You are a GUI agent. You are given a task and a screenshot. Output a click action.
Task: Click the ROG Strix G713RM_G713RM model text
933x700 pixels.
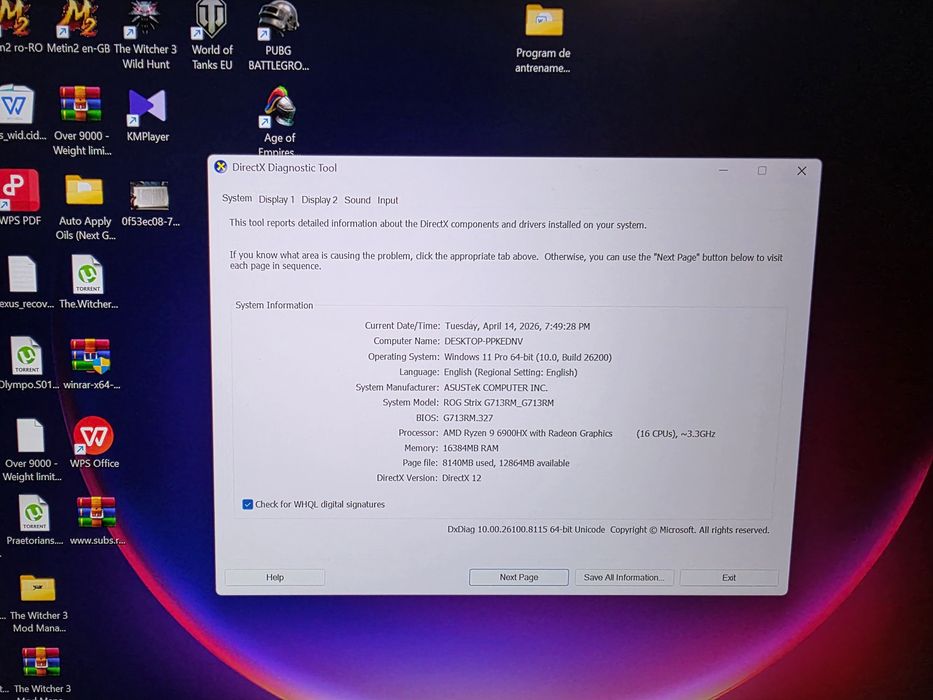click(499, 403)
